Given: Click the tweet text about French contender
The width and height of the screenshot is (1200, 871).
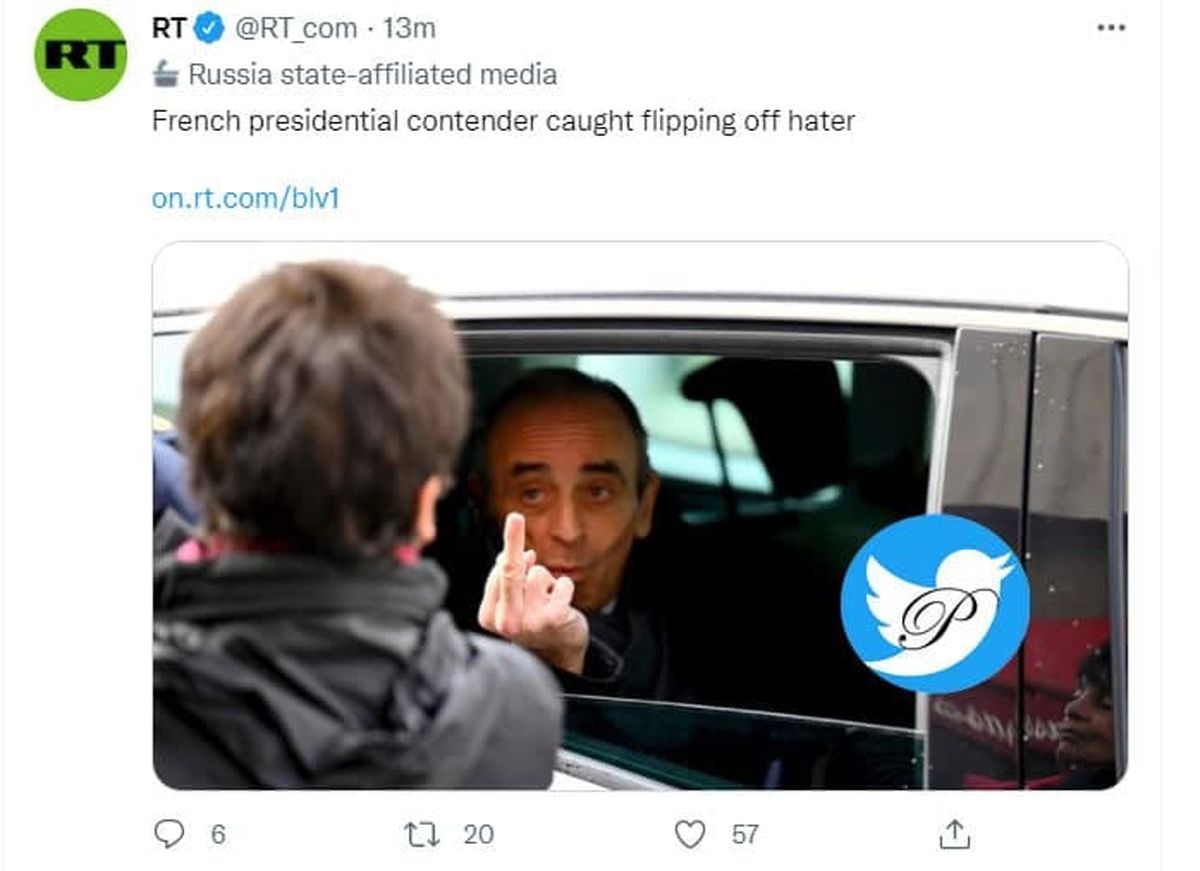Looking at the screenshot, I should 503,122.
